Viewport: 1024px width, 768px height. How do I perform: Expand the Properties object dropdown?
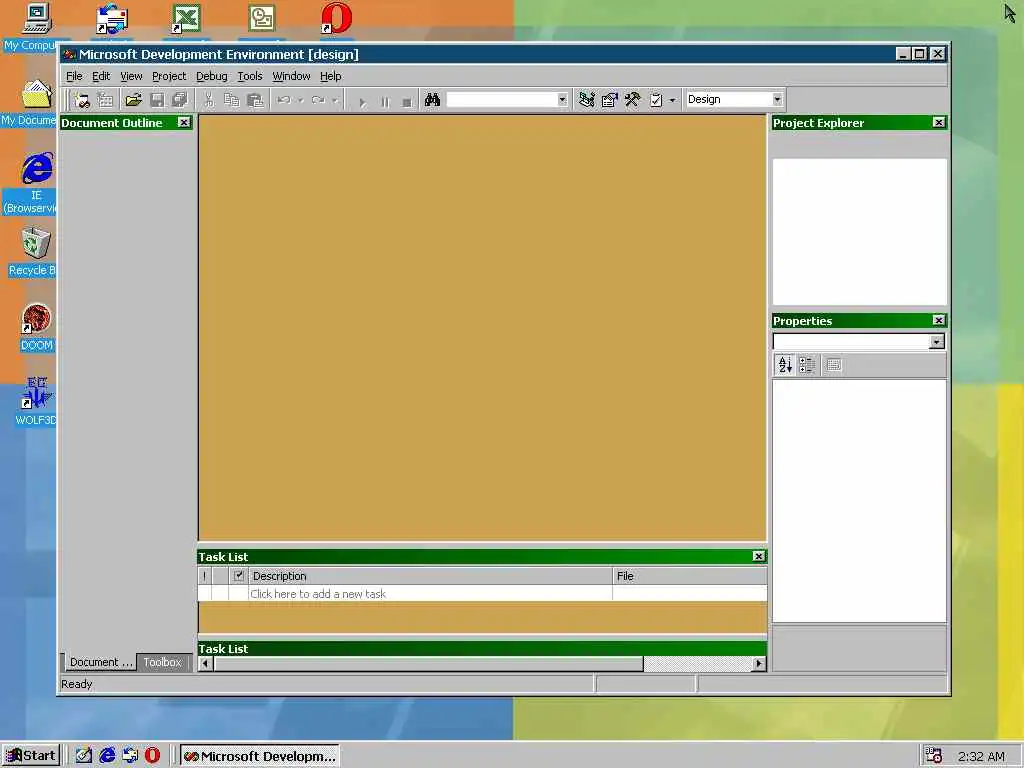click(x=936, y=342)
